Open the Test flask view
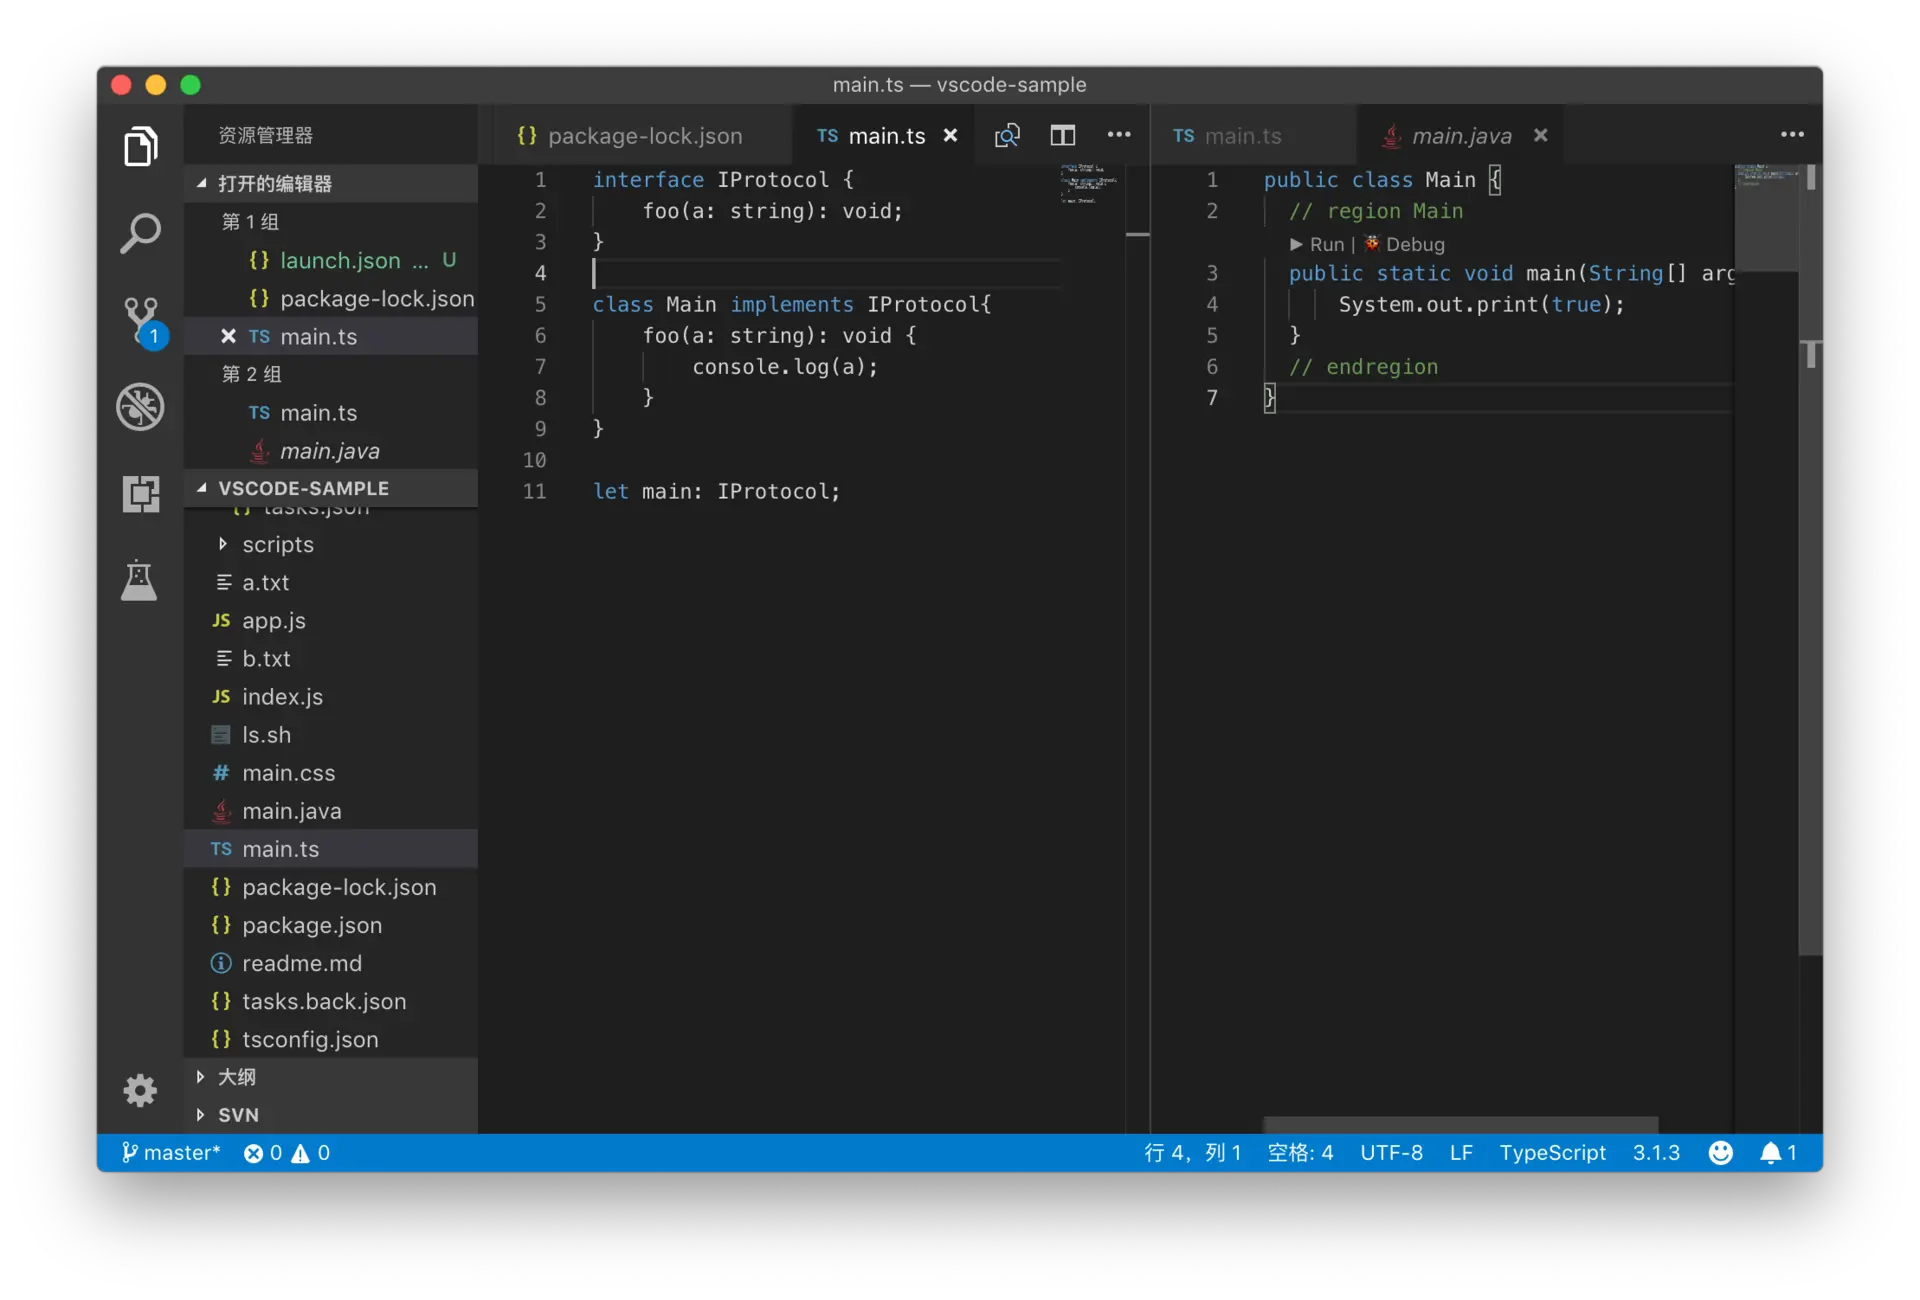The height and width of the screenshot is (1300, 1920). pyautogui.click(x=139, y=580)
